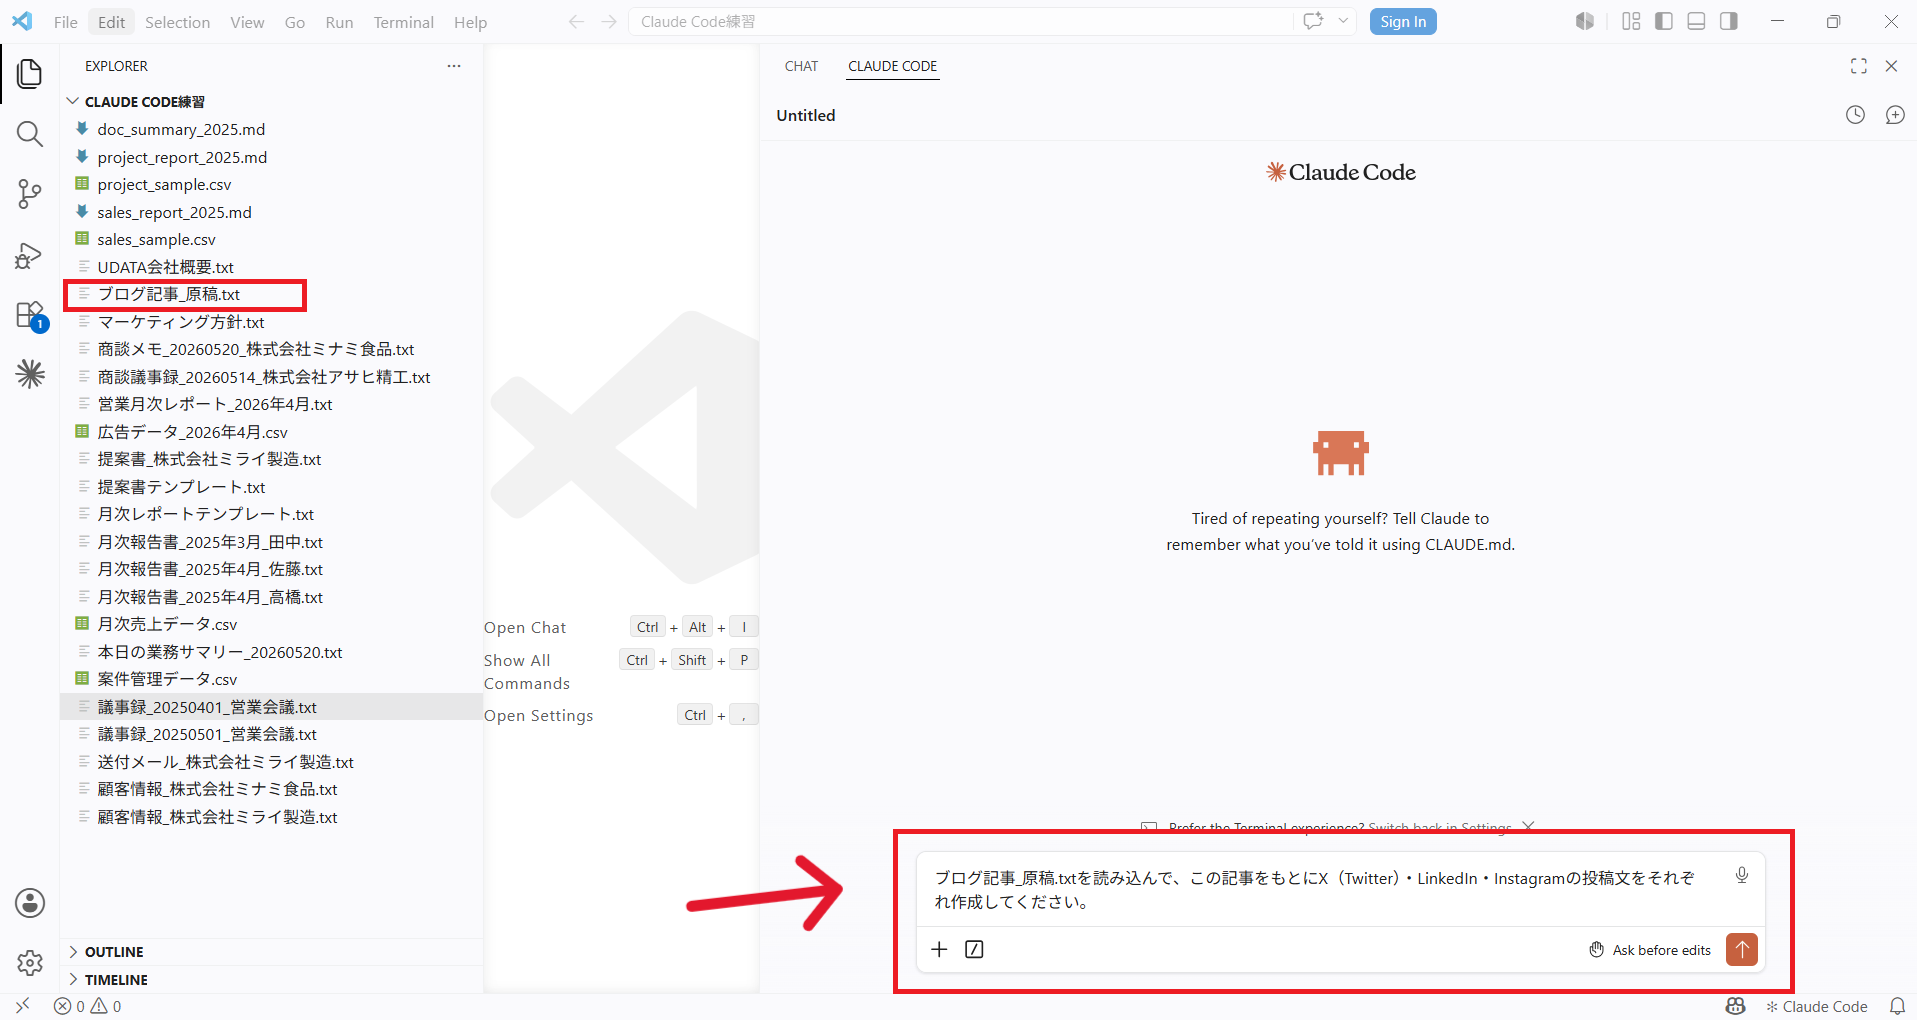Open the Terminal menu
This screenshot has width=1917, height=1020.
click(403, 22)
